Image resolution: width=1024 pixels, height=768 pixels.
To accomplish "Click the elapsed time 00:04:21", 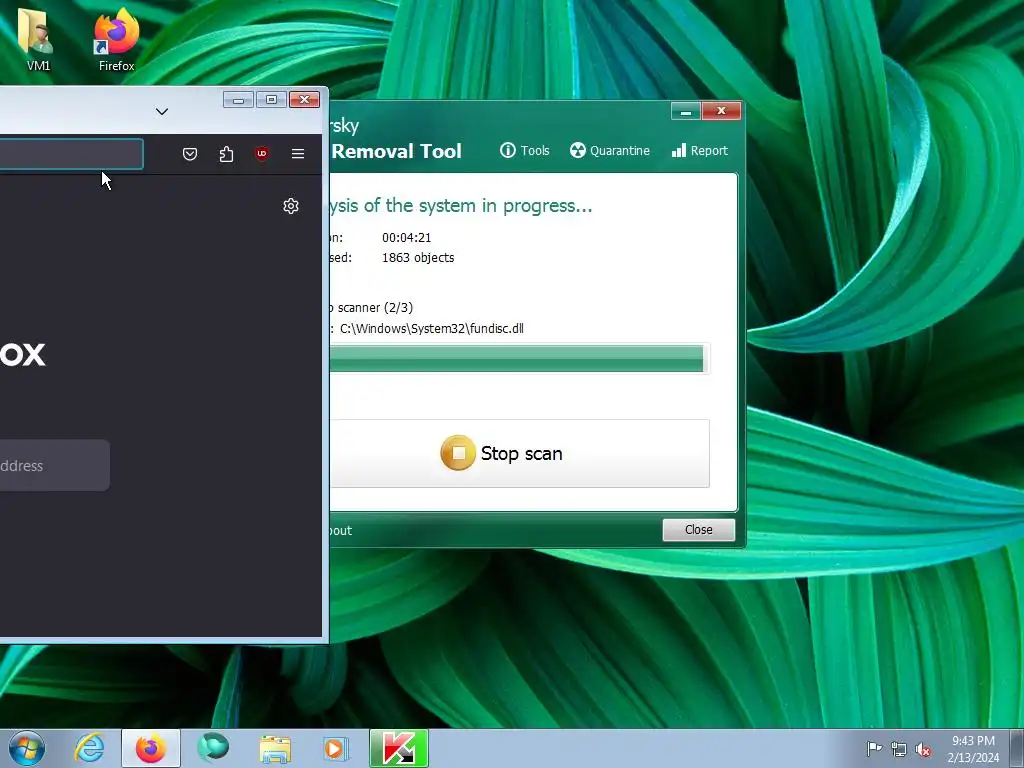I will (406, 238).
